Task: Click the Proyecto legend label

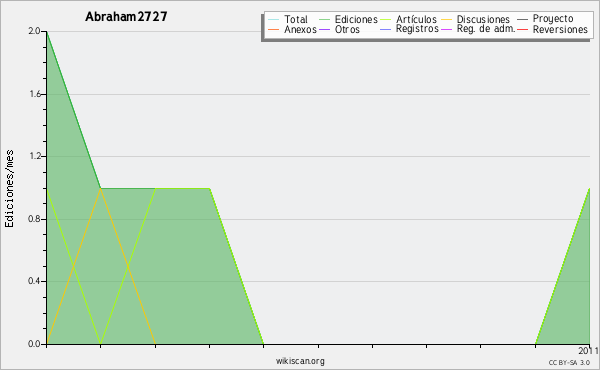Action: coord(553,19)
